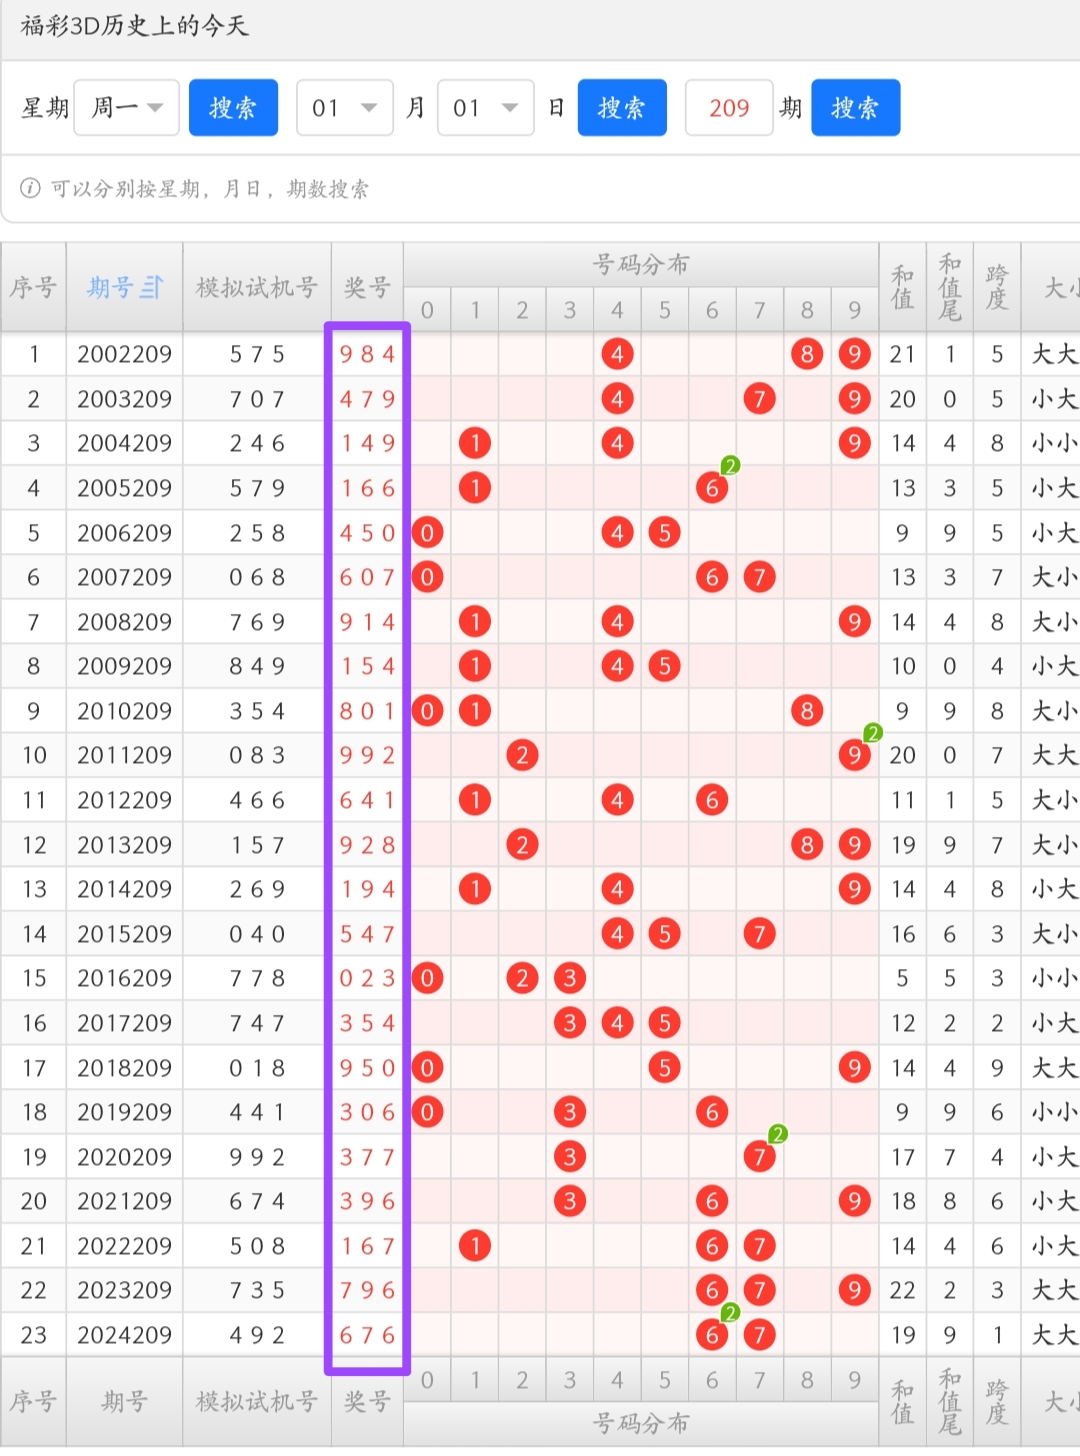The height and width of the screenshot is (1456, 1080).
Task: Click winning number 984 in first row
Action: pos(367,354)
